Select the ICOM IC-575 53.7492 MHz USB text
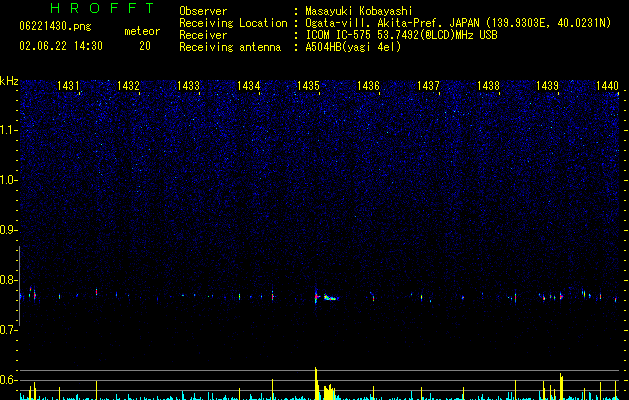 [401, 35]
